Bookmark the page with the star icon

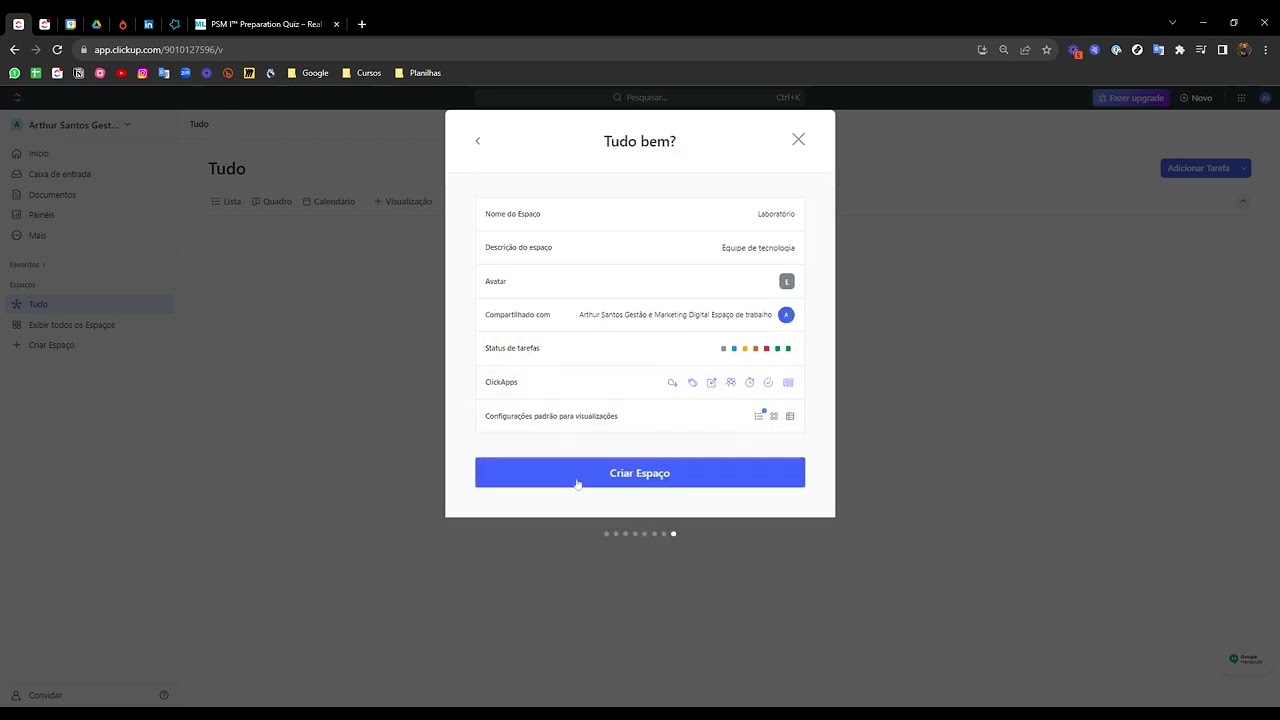1047,50
